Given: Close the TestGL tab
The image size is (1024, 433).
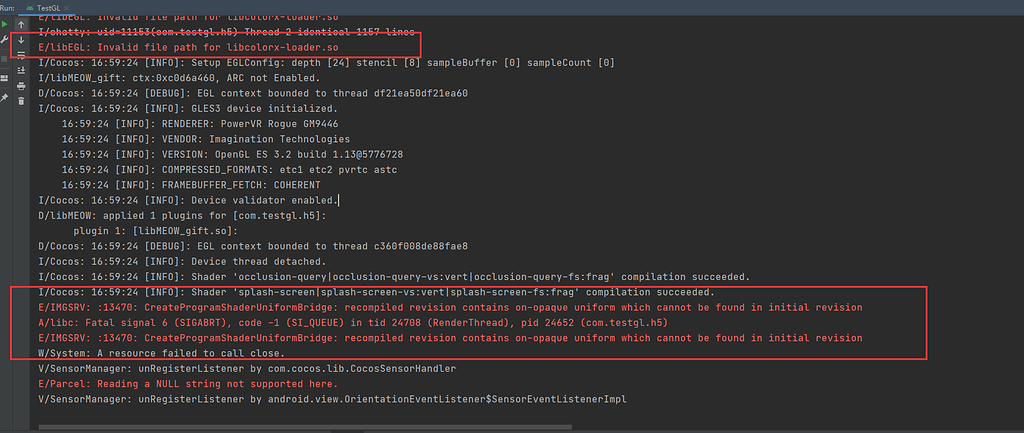Looking at the screenshot, I should point(69,7).
